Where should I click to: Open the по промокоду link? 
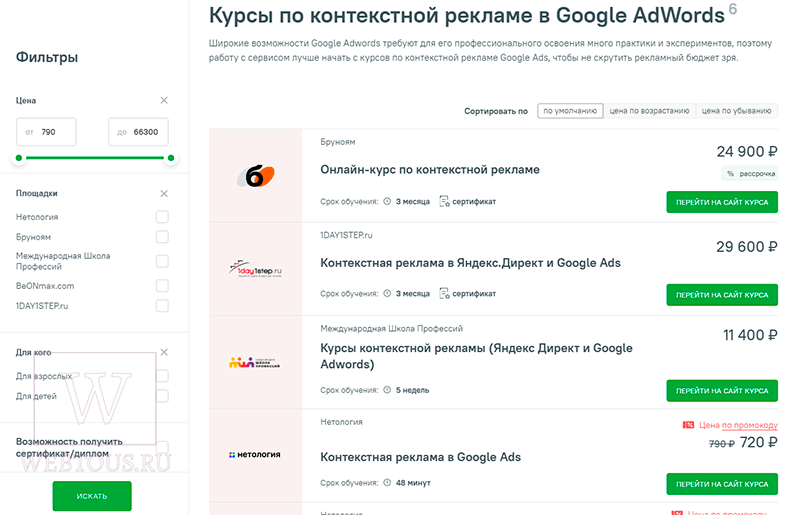[749, 425]
